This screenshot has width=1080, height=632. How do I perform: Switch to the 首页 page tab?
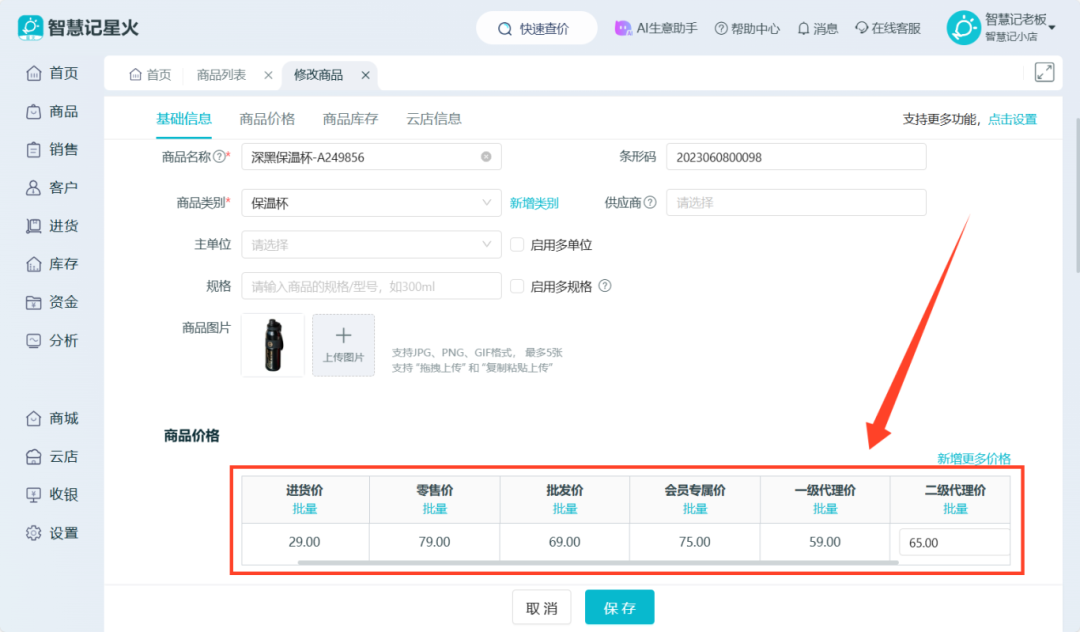(x=150, y=75)
